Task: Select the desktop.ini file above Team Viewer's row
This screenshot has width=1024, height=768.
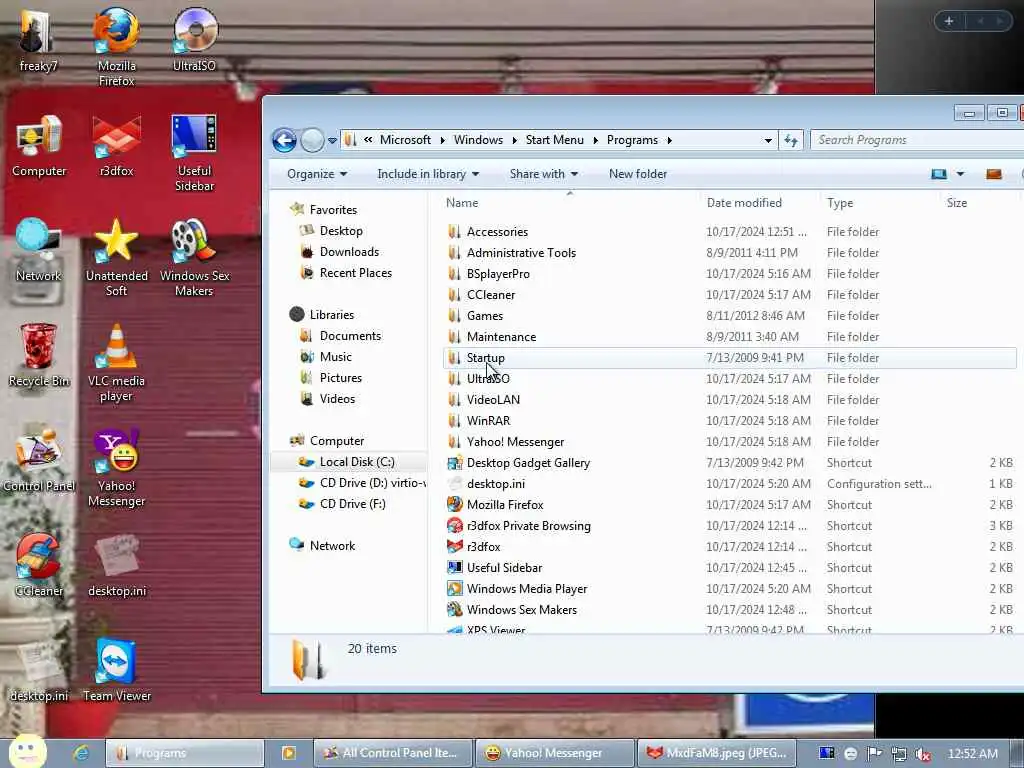Action: coord(116,565)
